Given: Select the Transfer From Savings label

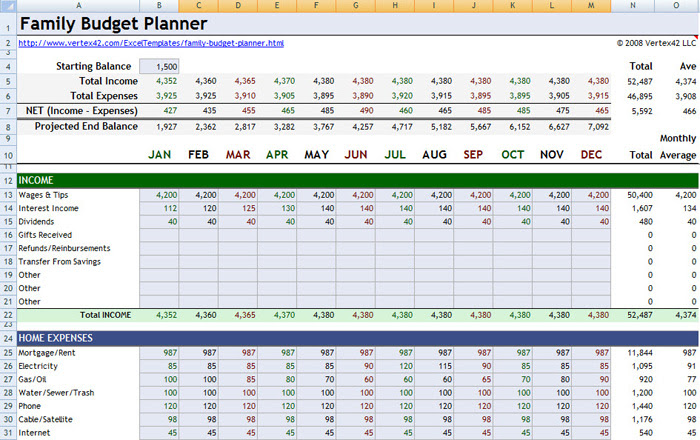Looking at the screenshot, I should (x=59, y=262).
